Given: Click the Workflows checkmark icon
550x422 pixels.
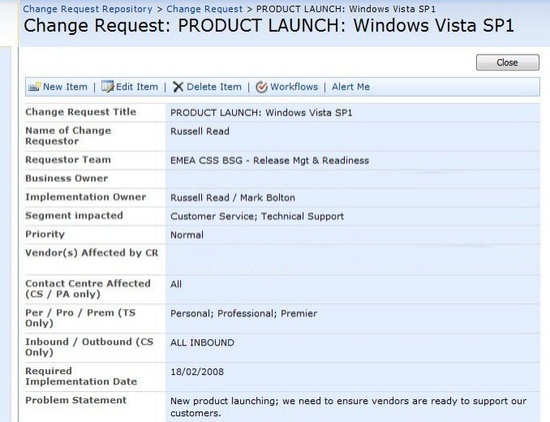Looking at the screenshot, I should 261,87.
